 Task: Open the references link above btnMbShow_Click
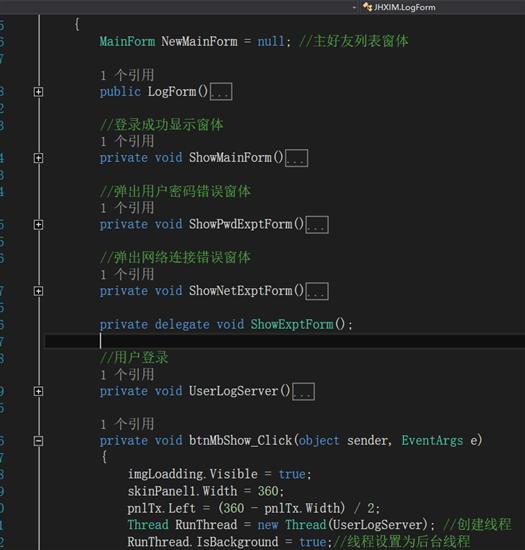pyautogui.click(x=127, y=424)
